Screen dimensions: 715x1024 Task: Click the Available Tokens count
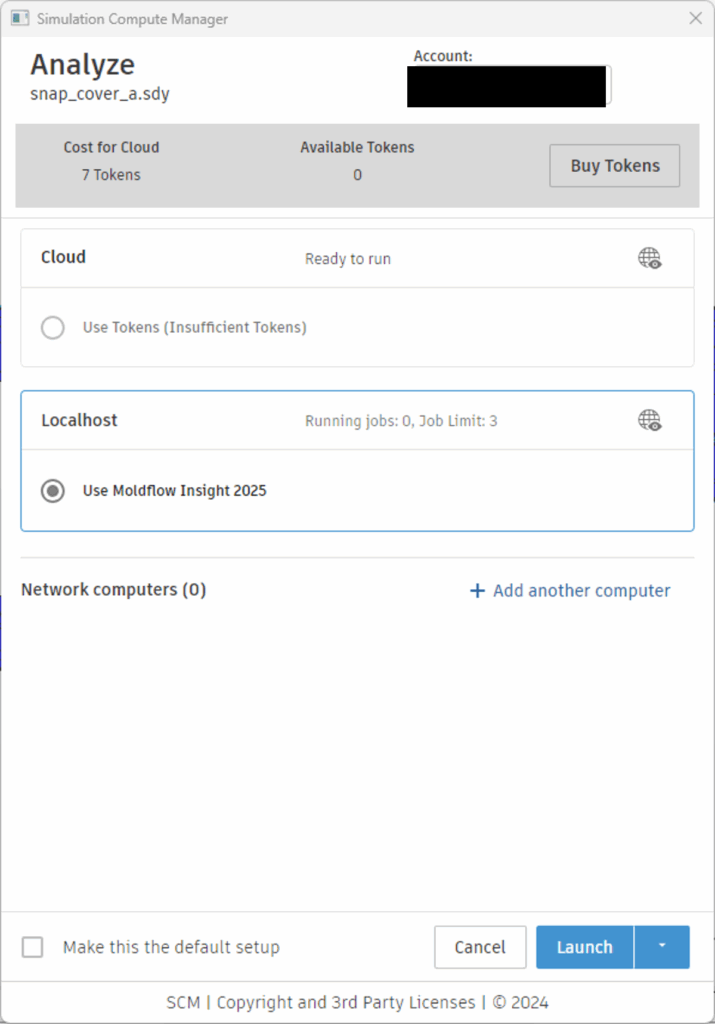[x=357, y=175]
